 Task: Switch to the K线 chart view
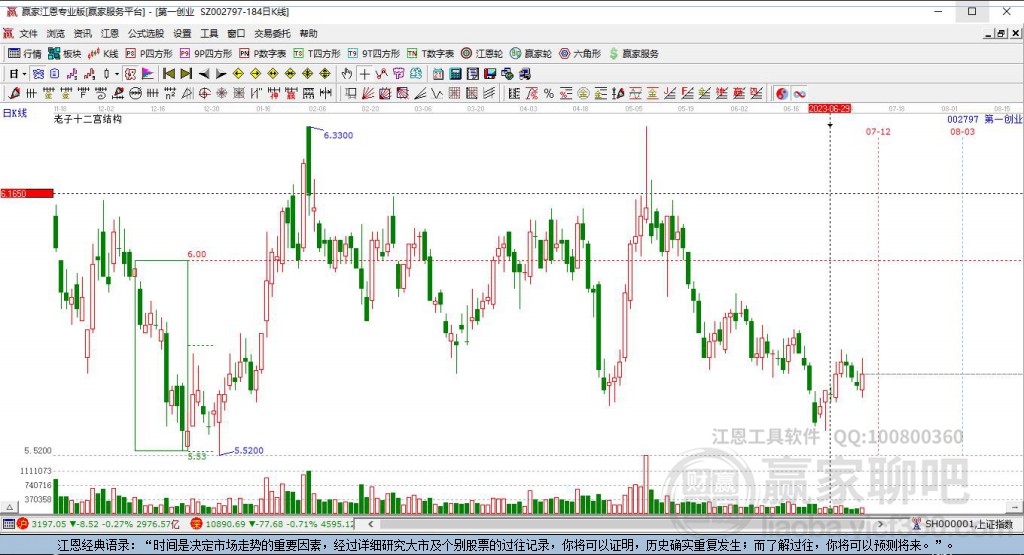click(103, 54)
